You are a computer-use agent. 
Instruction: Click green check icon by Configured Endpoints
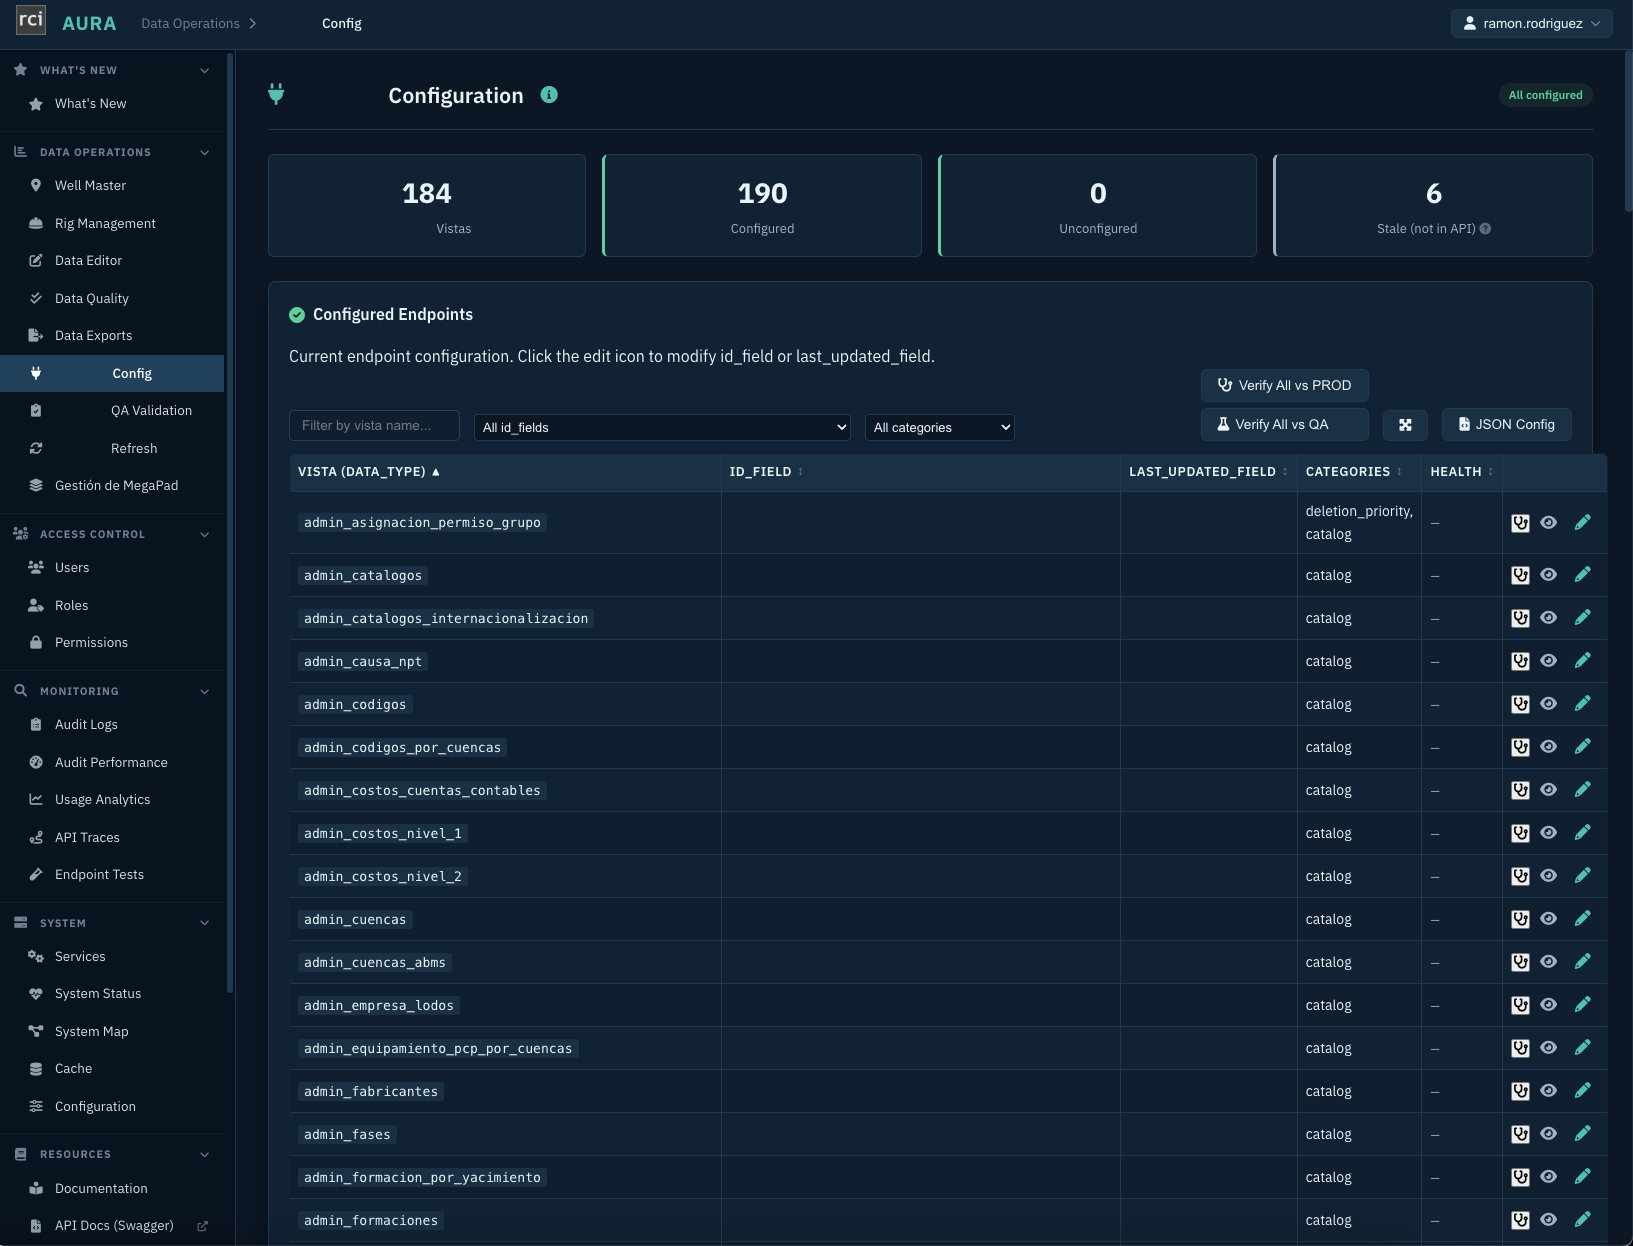click(297, 315)
